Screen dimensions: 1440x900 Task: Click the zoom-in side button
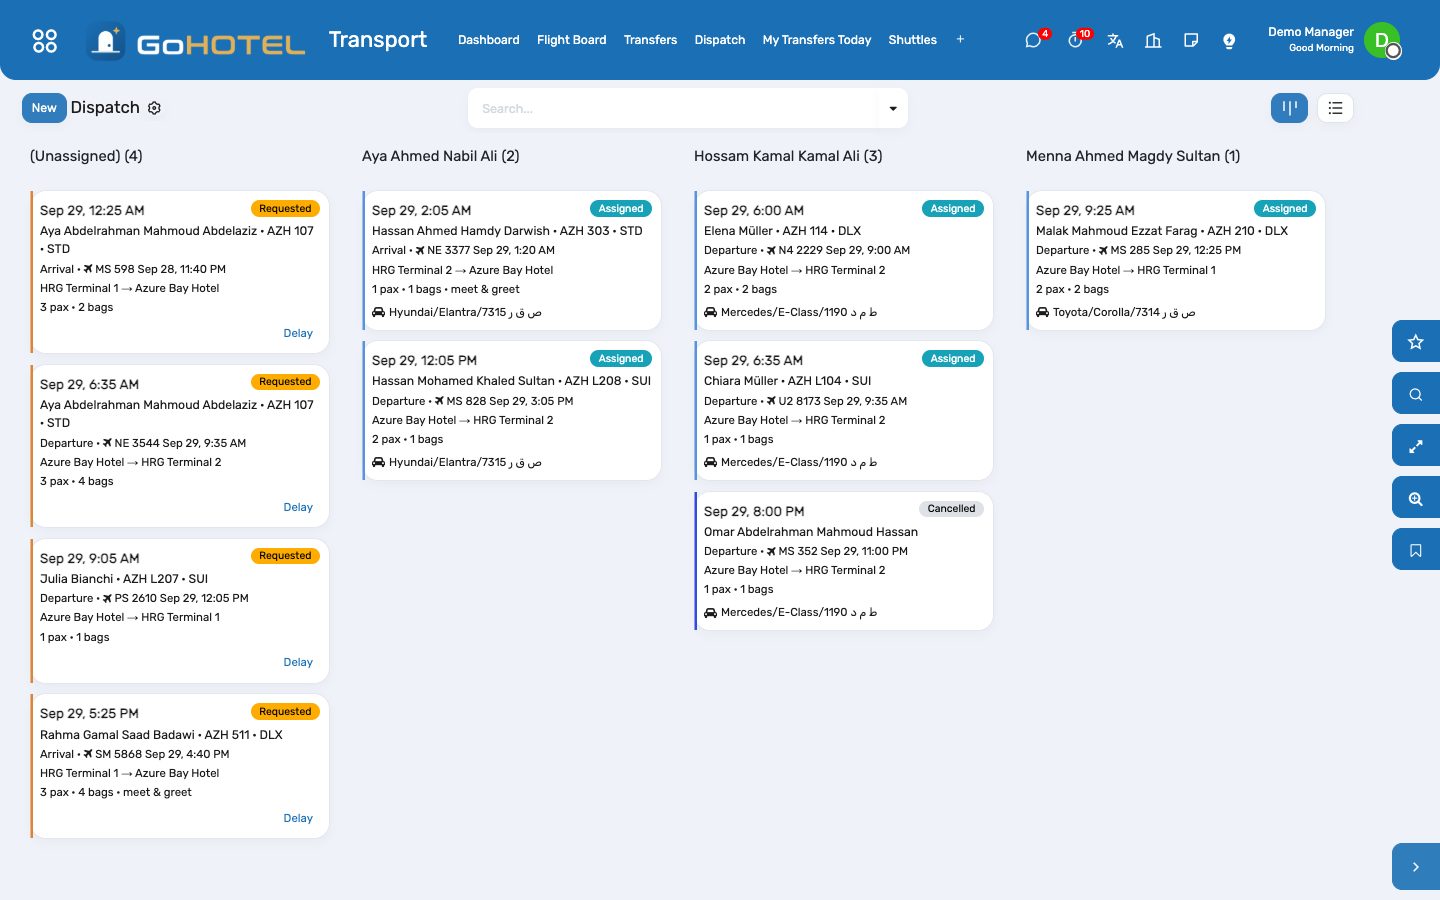pos(1416,498)
